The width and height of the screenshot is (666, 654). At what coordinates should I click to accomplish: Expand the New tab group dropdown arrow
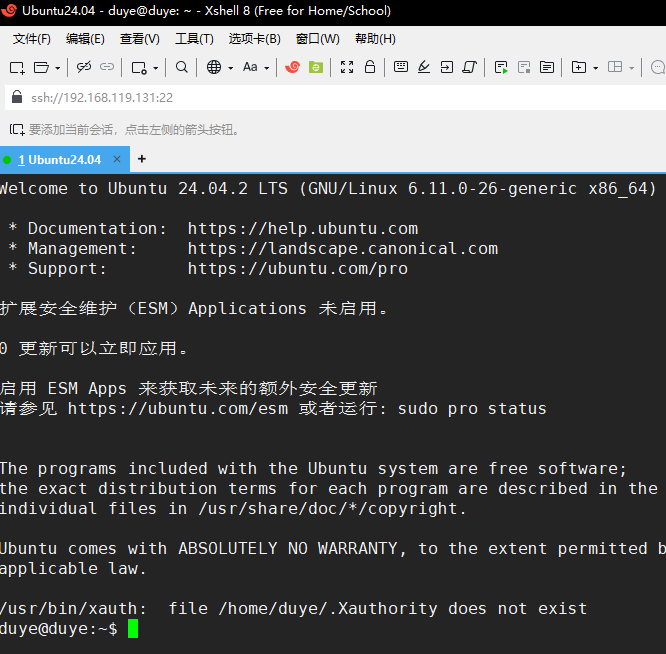click(x=595, y=68)
